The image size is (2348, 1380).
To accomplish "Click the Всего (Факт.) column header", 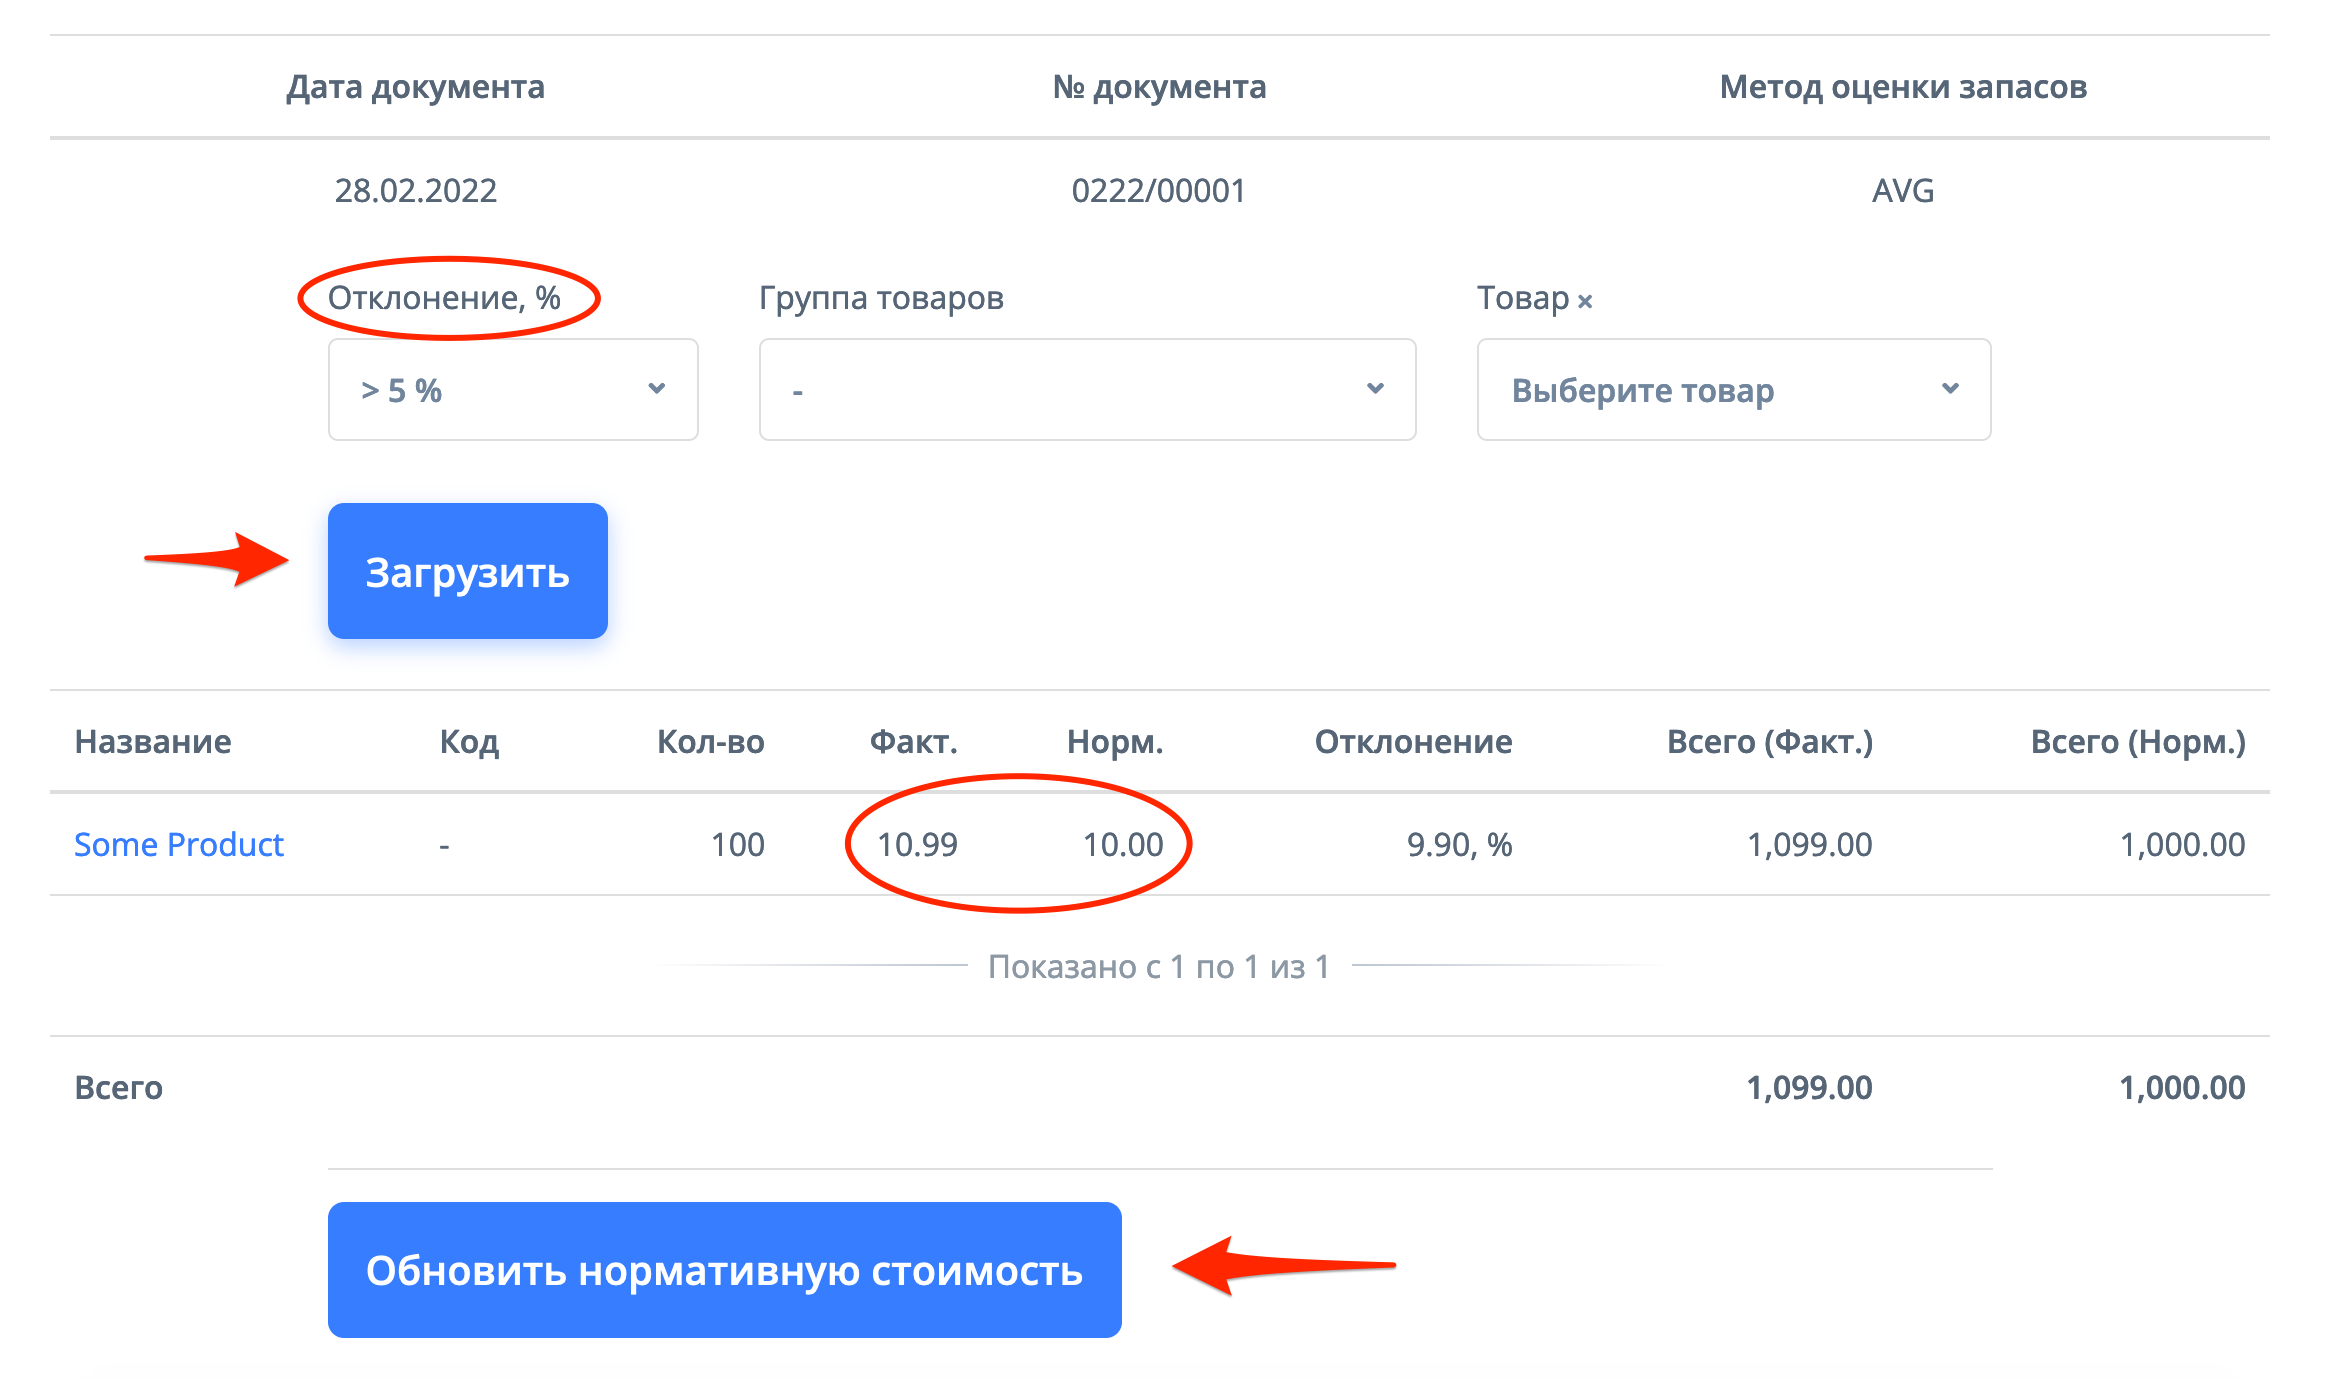I will pyautogui.click(x=1769, y=742).
